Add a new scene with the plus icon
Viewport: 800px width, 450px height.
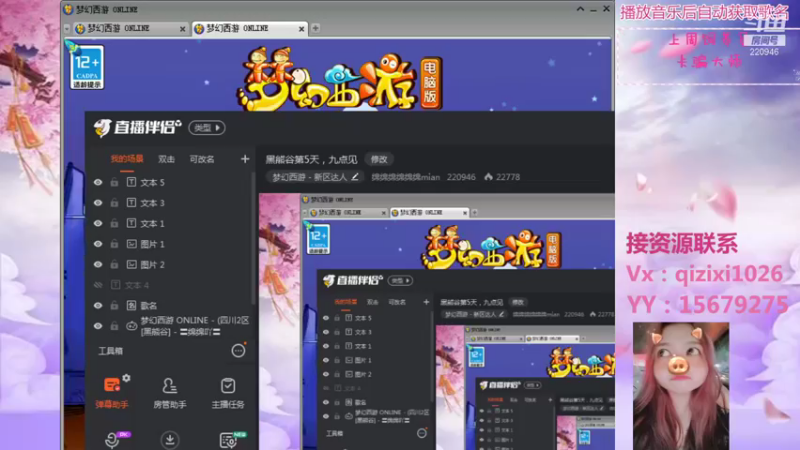(245, 159)
